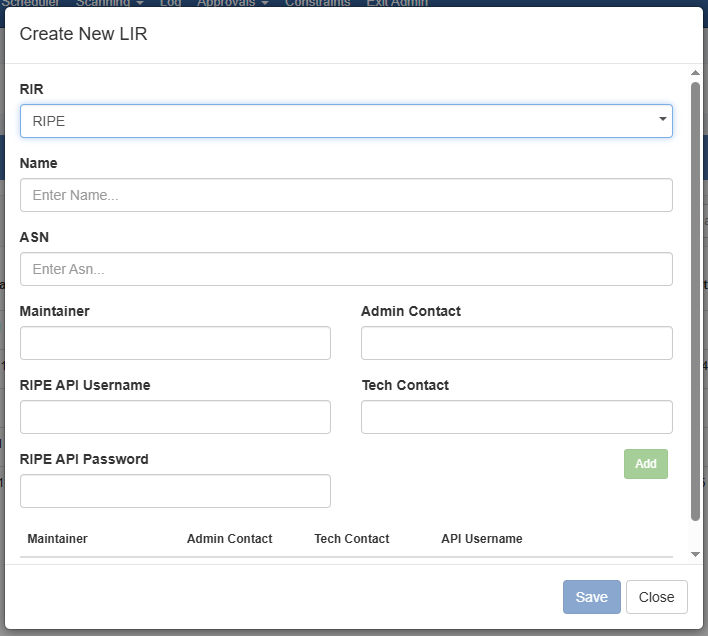Image resolution: width=708 pixels, height=636 pixels.
Task: Click the Admin Contact table column header
Action: tap(229, 539)
